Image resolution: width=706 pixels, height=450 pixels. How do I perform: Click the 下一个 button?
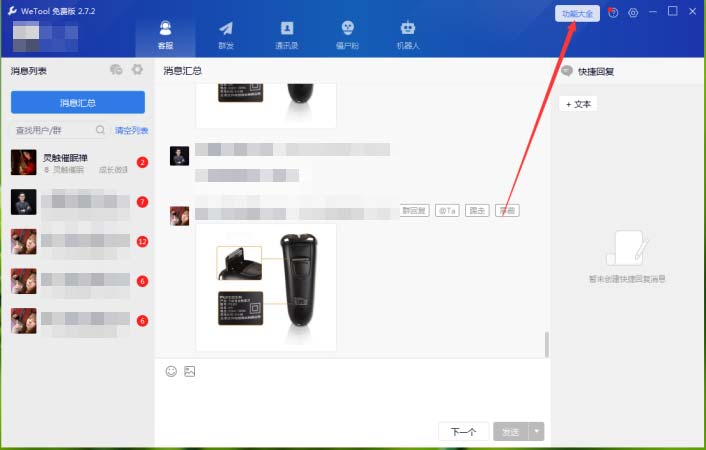[463, 432]
